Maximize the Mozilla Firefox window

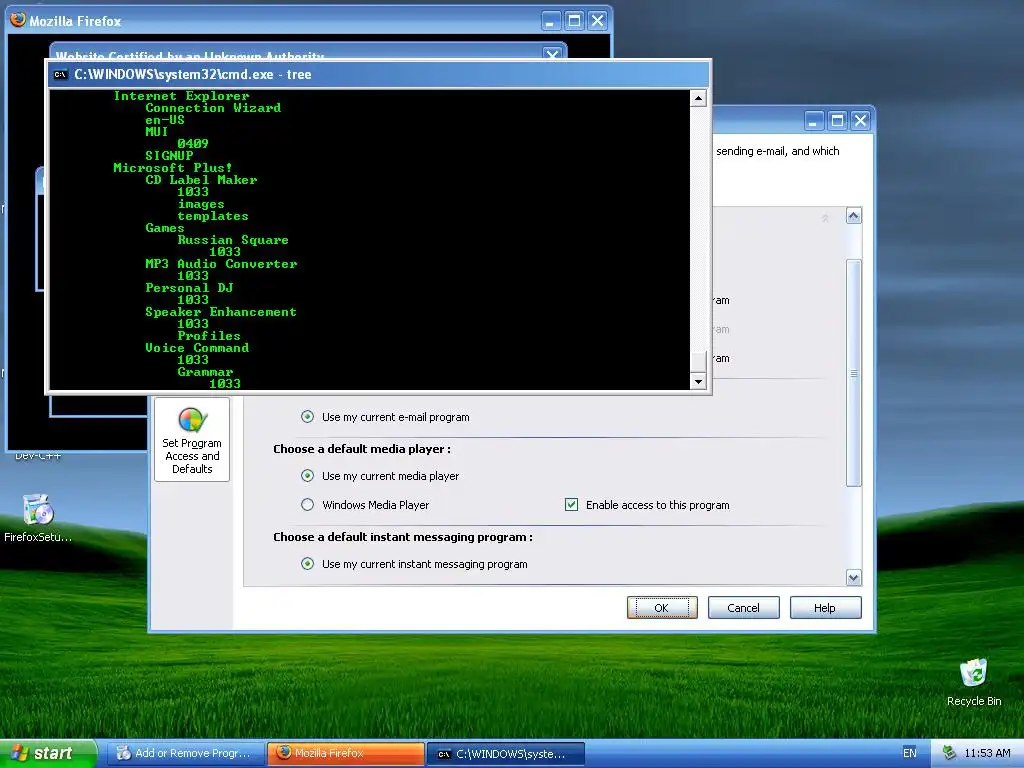[574, 21]
